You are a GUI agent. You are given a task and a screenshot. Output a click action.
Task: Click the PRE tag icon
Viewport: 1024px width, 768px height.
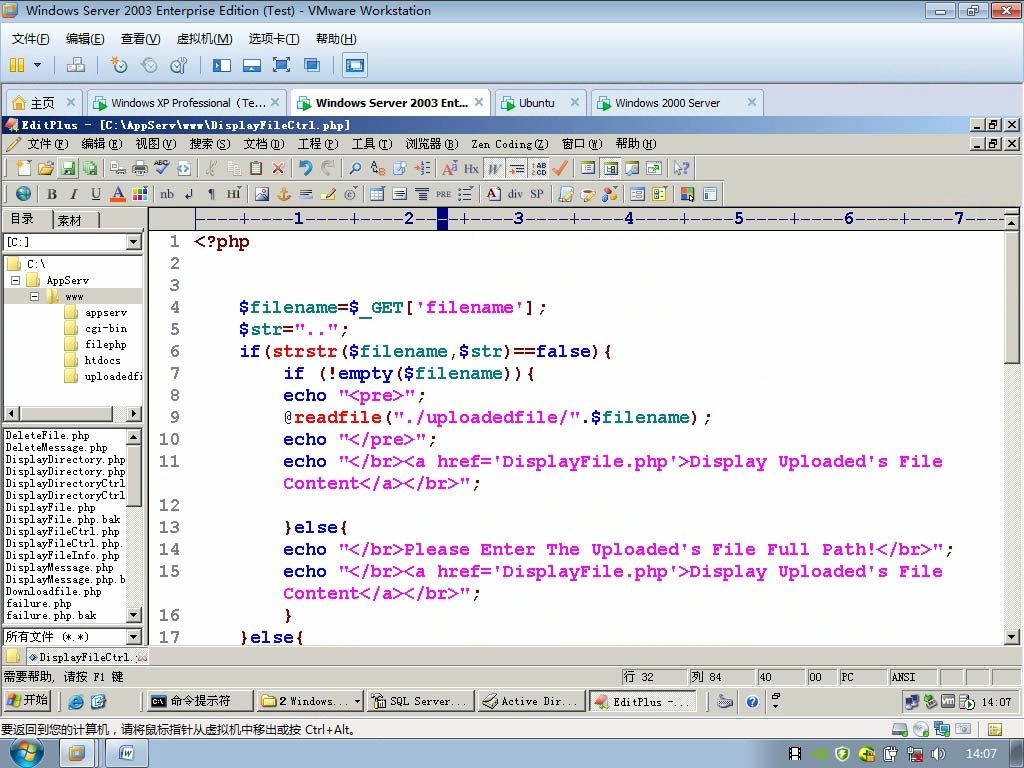tap(443, 194)
